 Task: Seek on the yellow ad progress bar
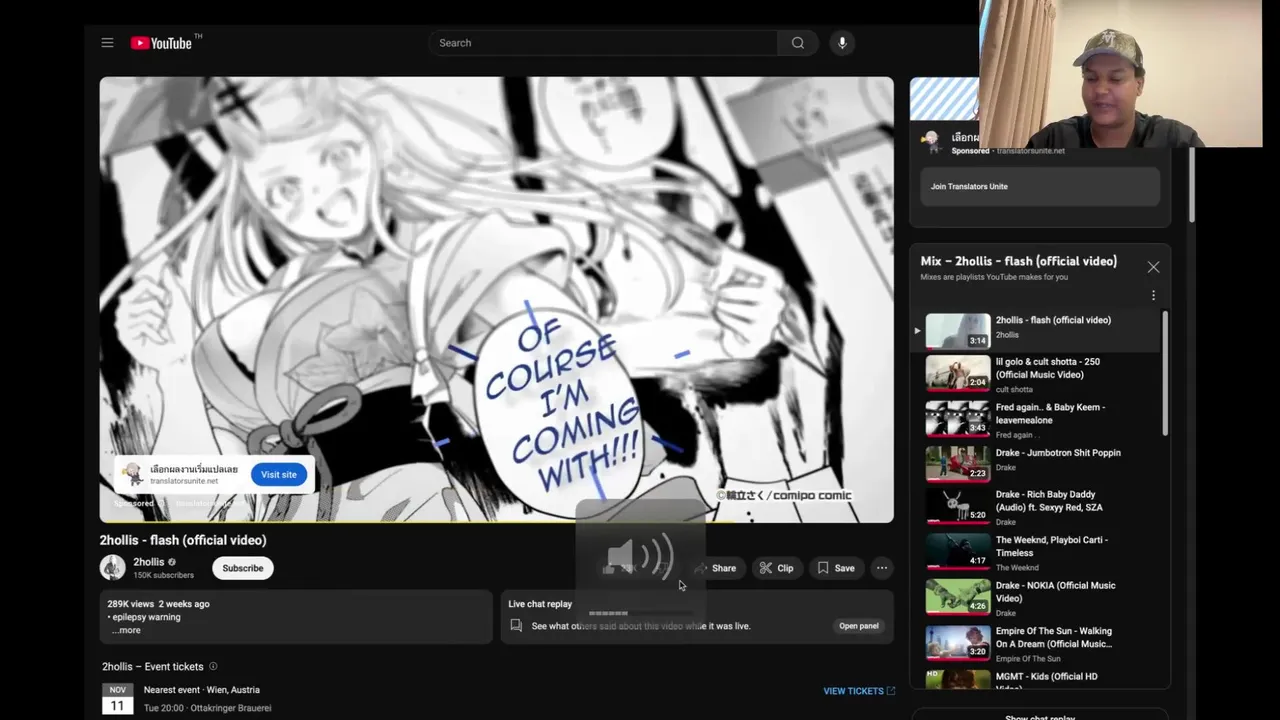496,521
